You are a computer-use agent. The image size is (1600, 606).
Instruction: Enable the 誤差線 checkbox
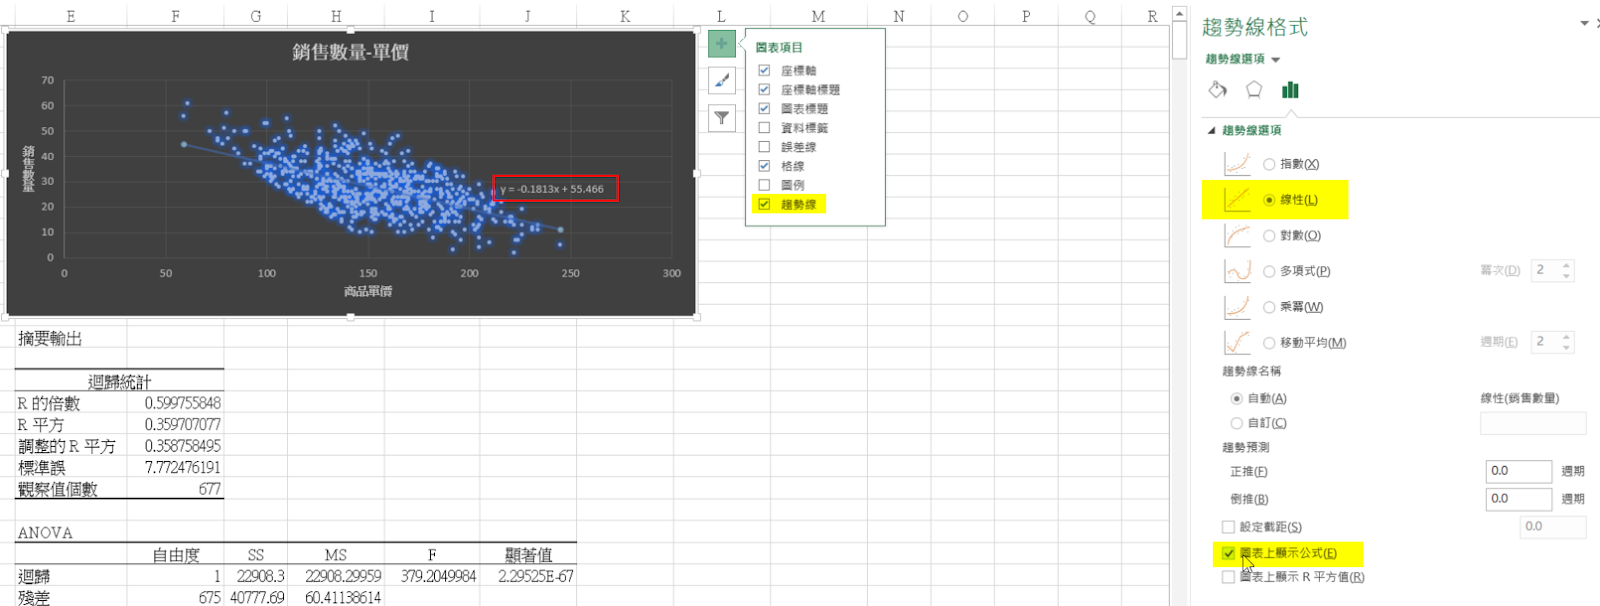(x=764, y=146)
